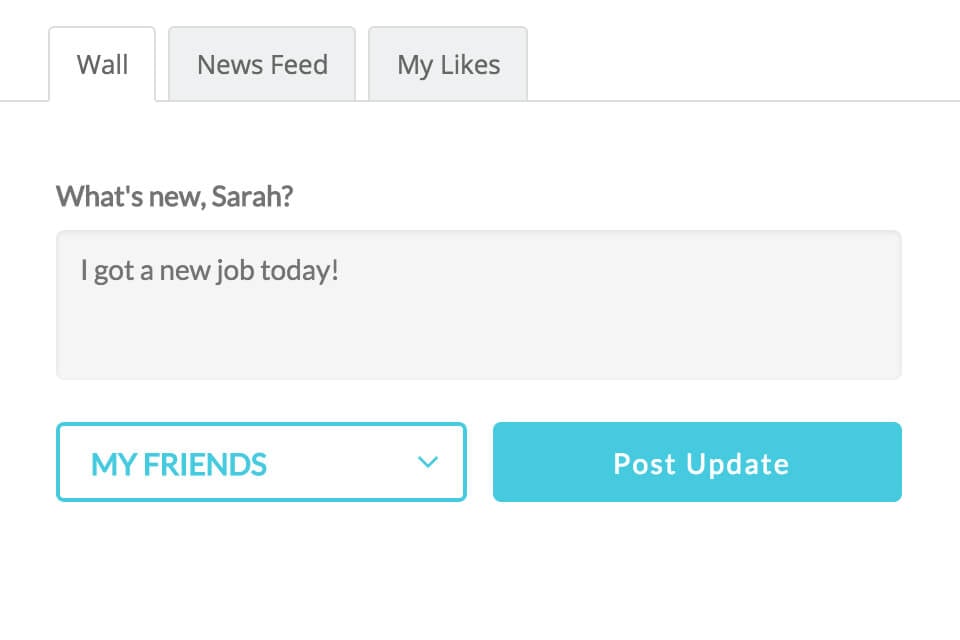This screenshot has height=640, width=960.
Task: Select the "News Feed" tab label
Action: click(262, 65)
